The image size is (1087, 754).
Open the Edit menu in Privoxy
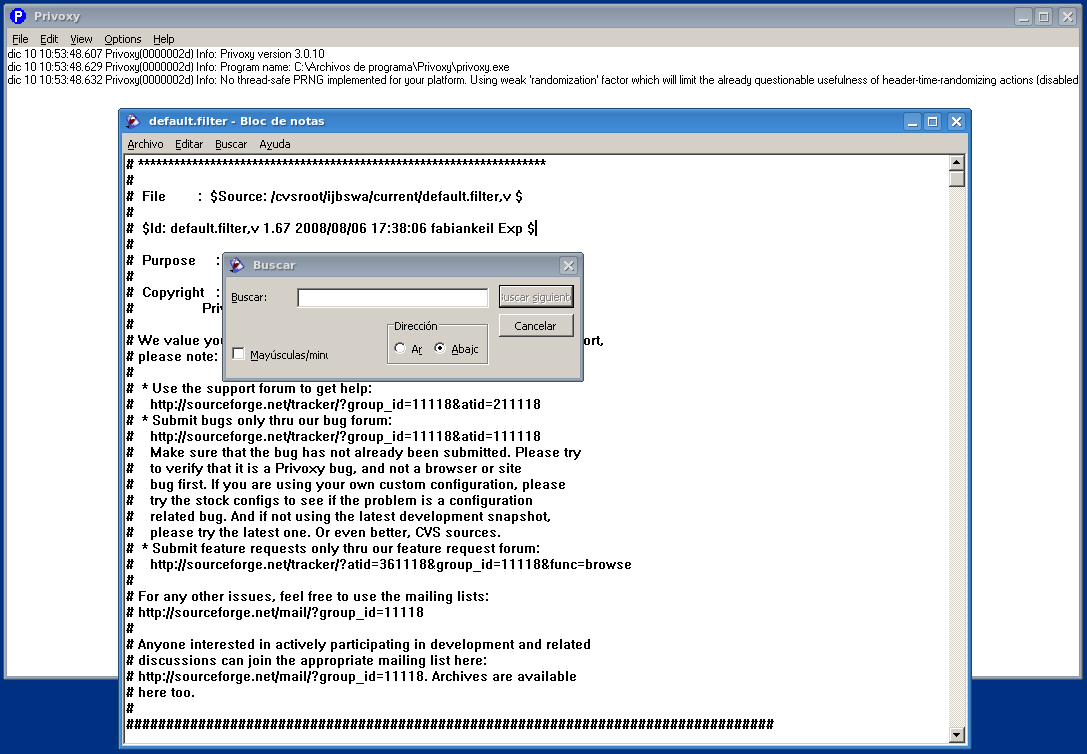pyautogui.click(x=49, y=40)
